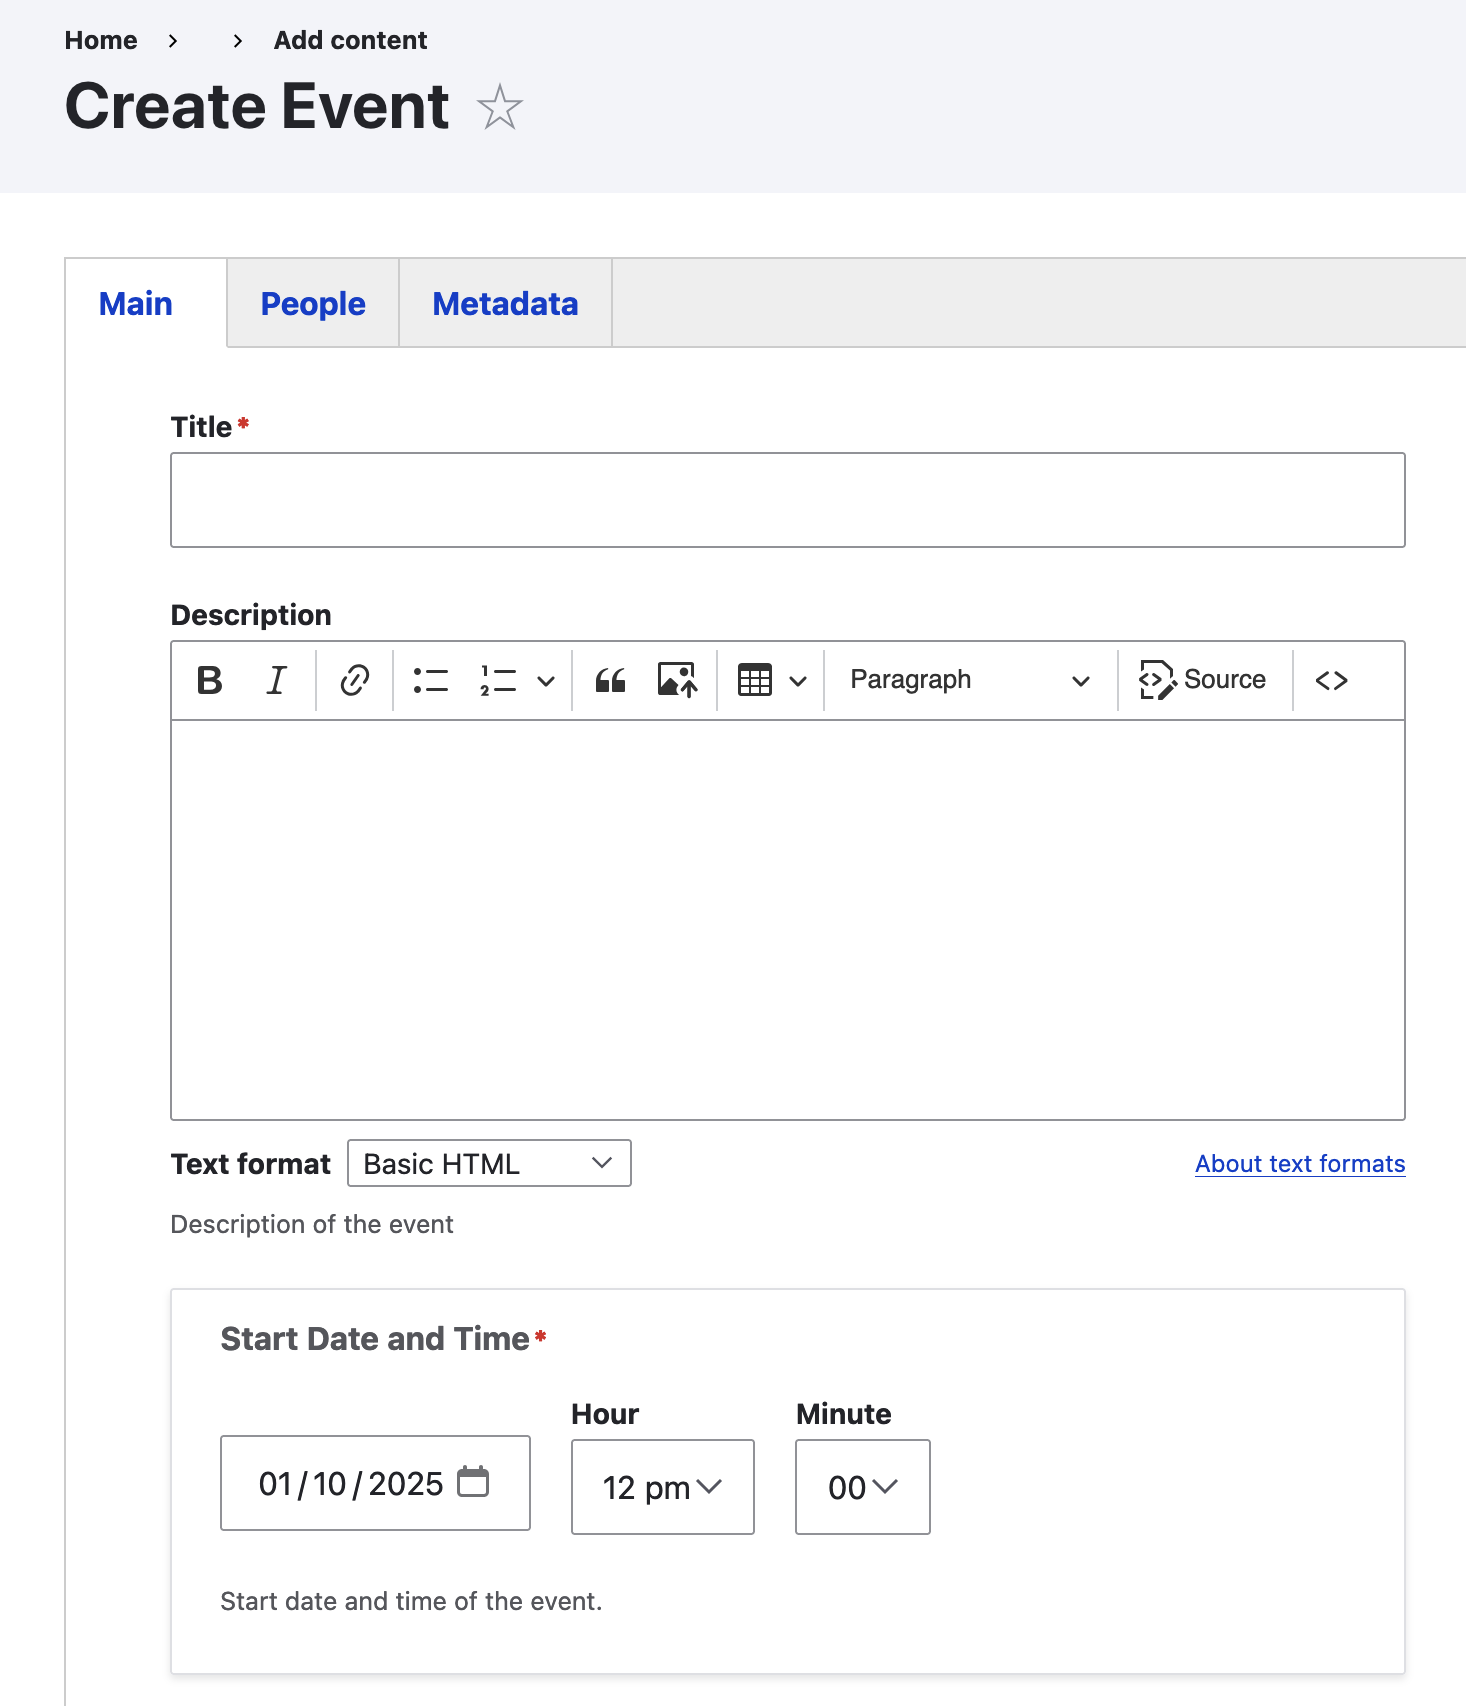Click into the Title input field
Screen dimensions: 1466x1706
point(787,500)
